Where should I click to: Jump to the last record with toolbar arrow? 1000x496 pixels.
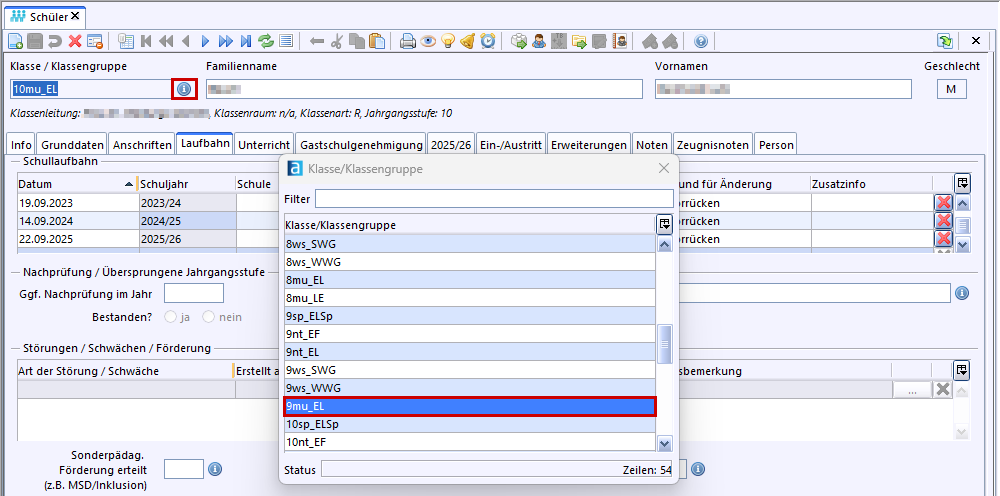(245, 41)
